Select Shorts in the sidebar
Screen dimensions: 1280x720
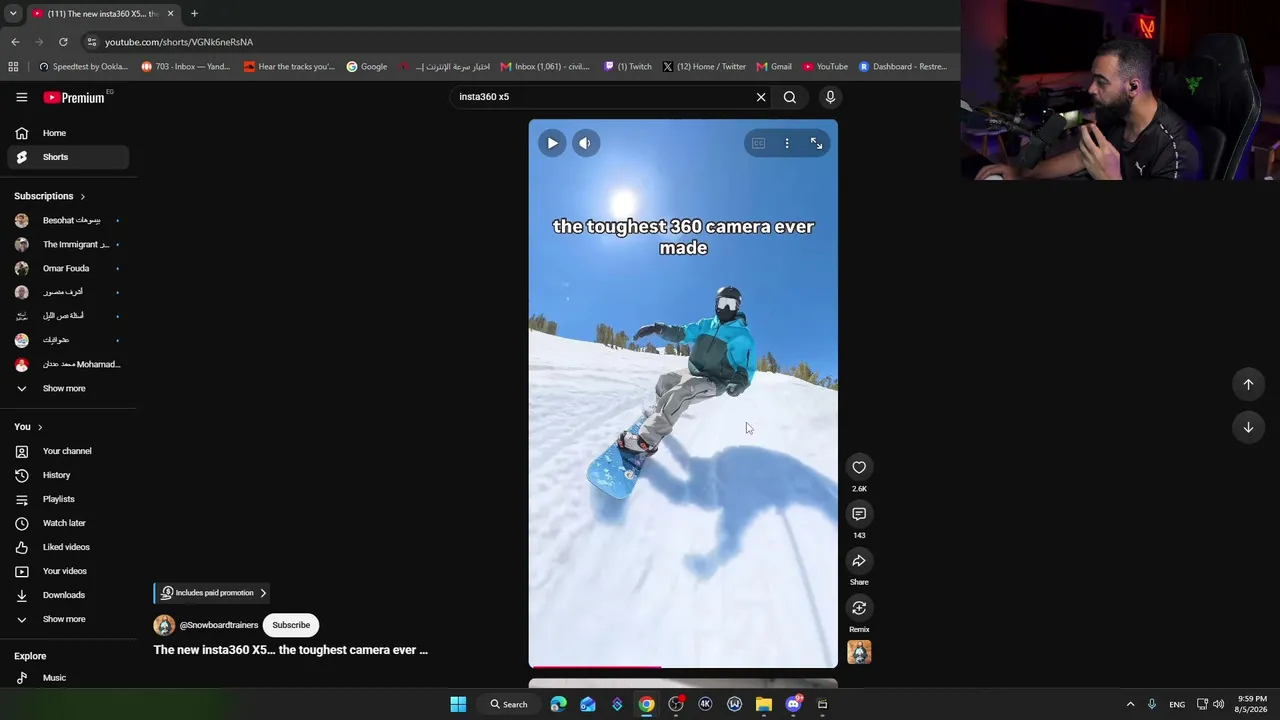(x=68, y=157)
